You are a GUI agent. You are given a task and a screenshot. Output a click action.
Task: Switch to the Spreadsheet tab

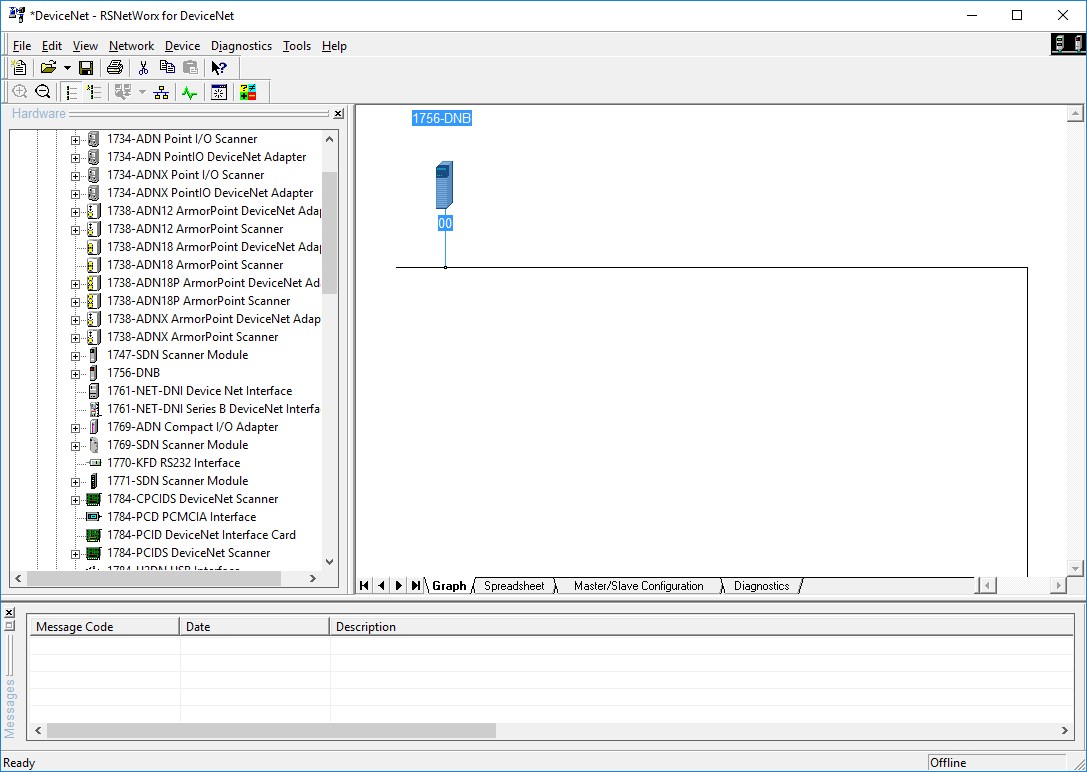click(514, 586)
